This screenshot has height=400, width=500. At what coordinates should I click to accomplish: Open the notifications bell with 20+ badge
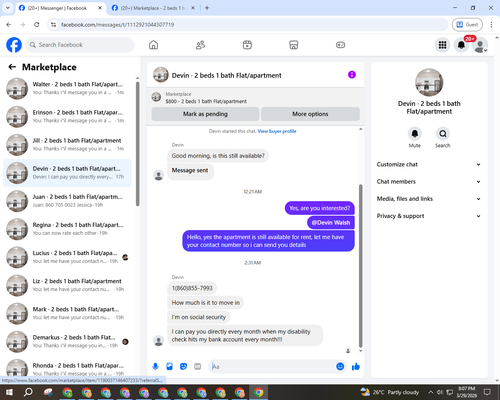[x=461, y=45]
